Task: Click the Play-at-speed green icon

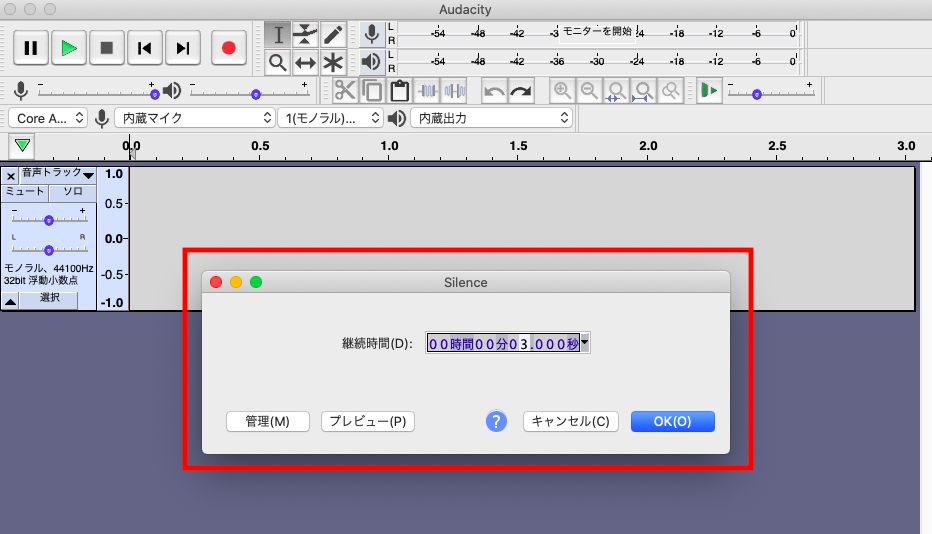Action: click(709, 91)
